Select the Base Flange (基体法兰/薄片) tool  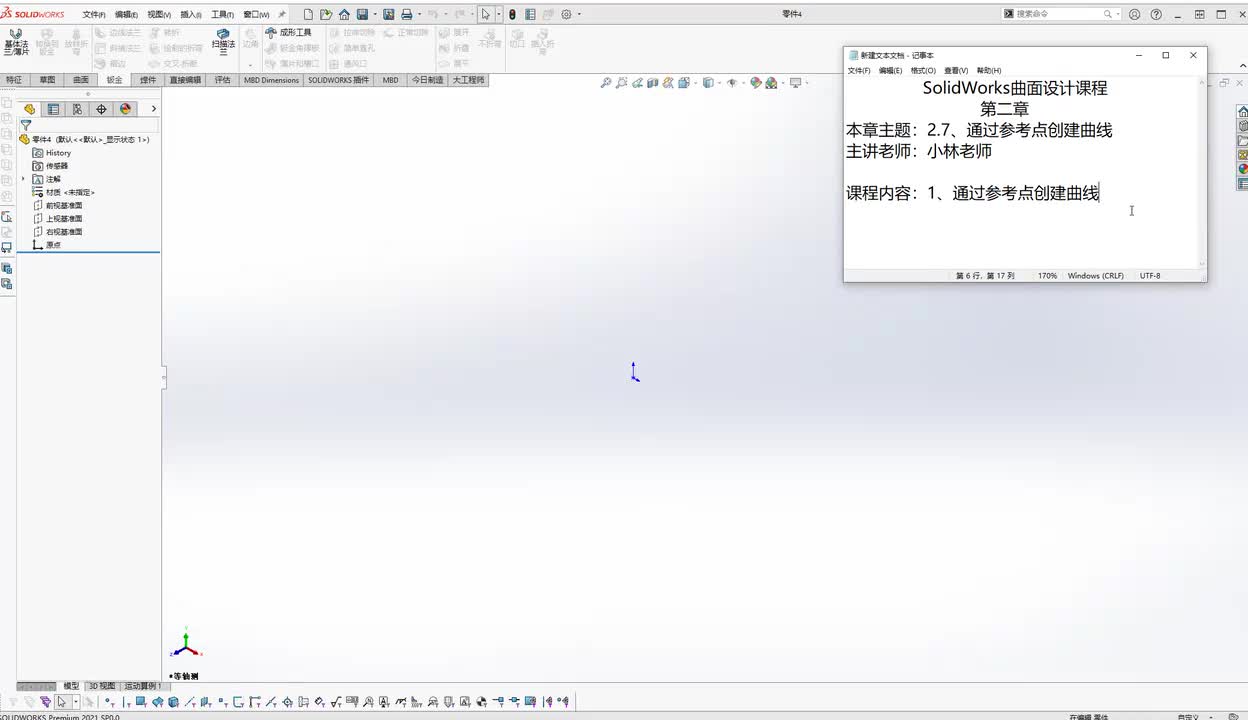[x=16, y=41]
